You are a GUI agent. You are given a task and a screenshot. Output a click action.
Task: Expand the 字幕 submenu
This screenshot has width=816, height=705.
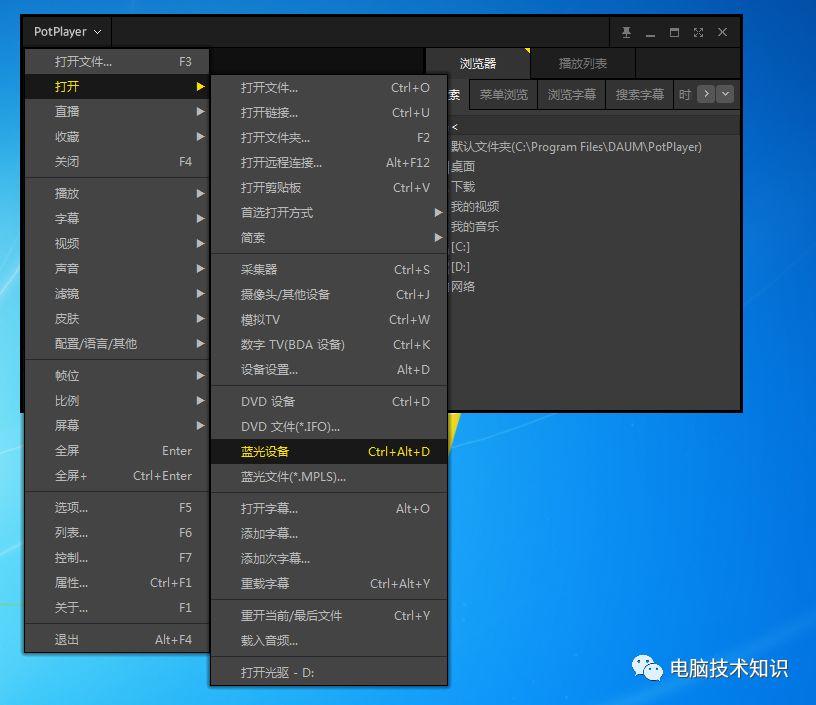[x=117, y=219]
